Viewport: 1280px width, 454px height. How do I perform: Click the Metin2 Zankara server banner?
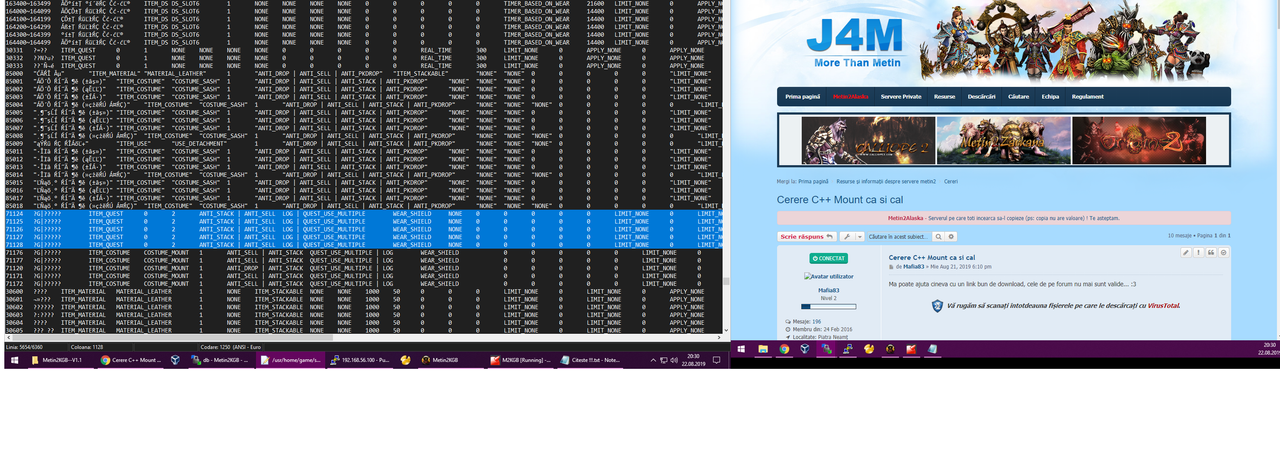[1003, 140]
